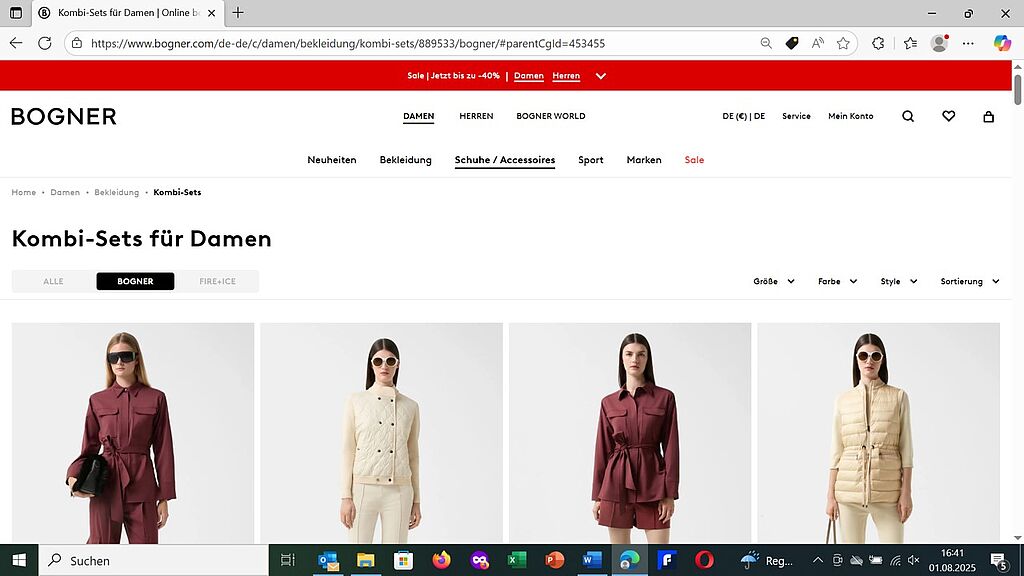Open Word from taskbar
This screenshot has height=576, width=1024.
592,560
